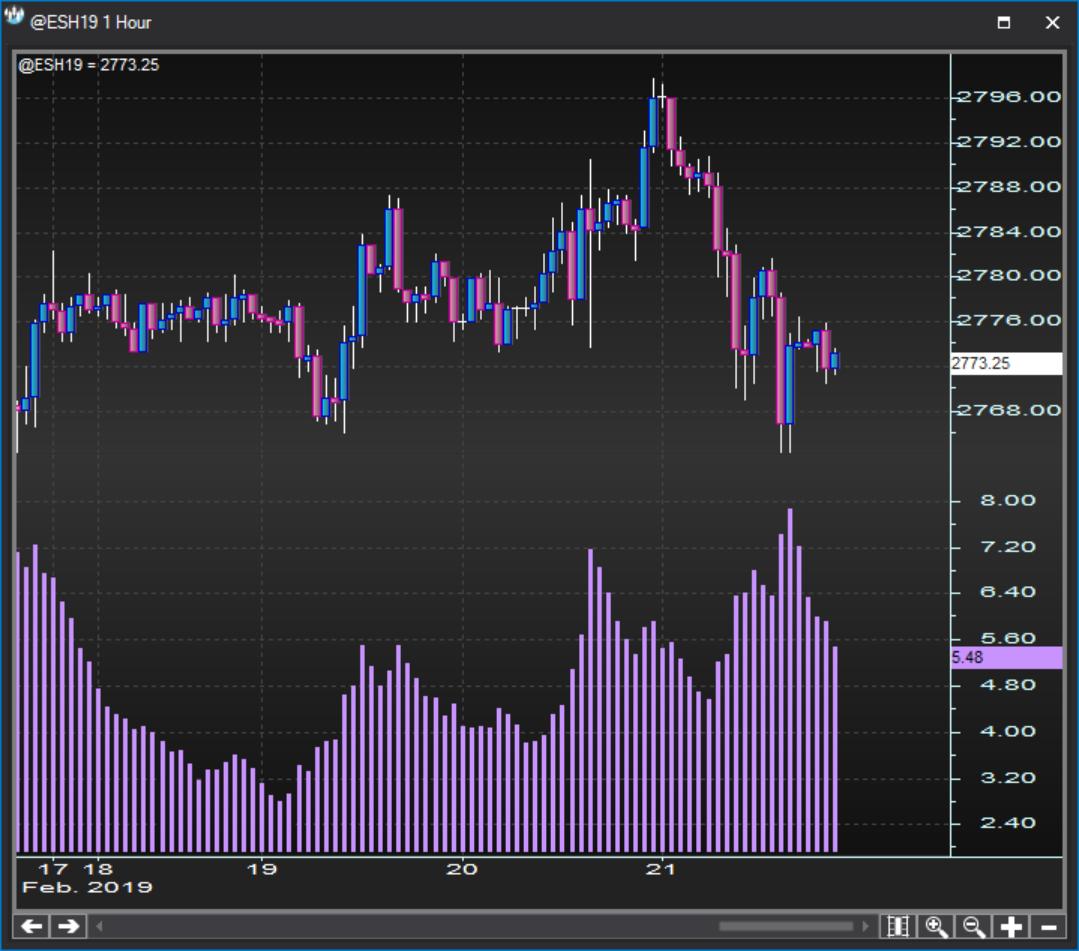The width and height of the screenshot is (1079, 951).
Task: Click the 4.80 indicator axis label
Action: click(1007, 685)
